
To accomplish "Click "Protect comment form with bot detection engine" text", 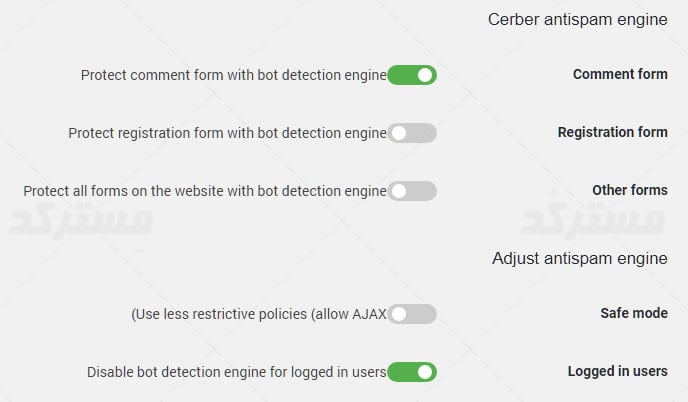I will click(x=233, y=75).
